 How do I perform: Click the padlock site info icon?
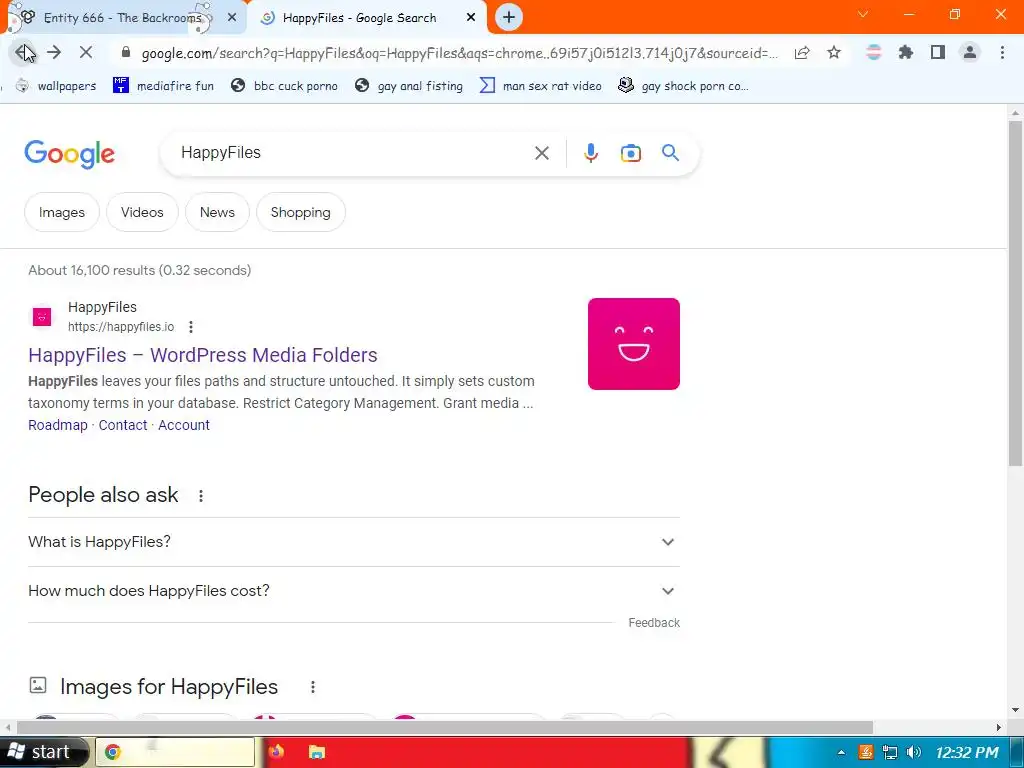click(126, 53)
